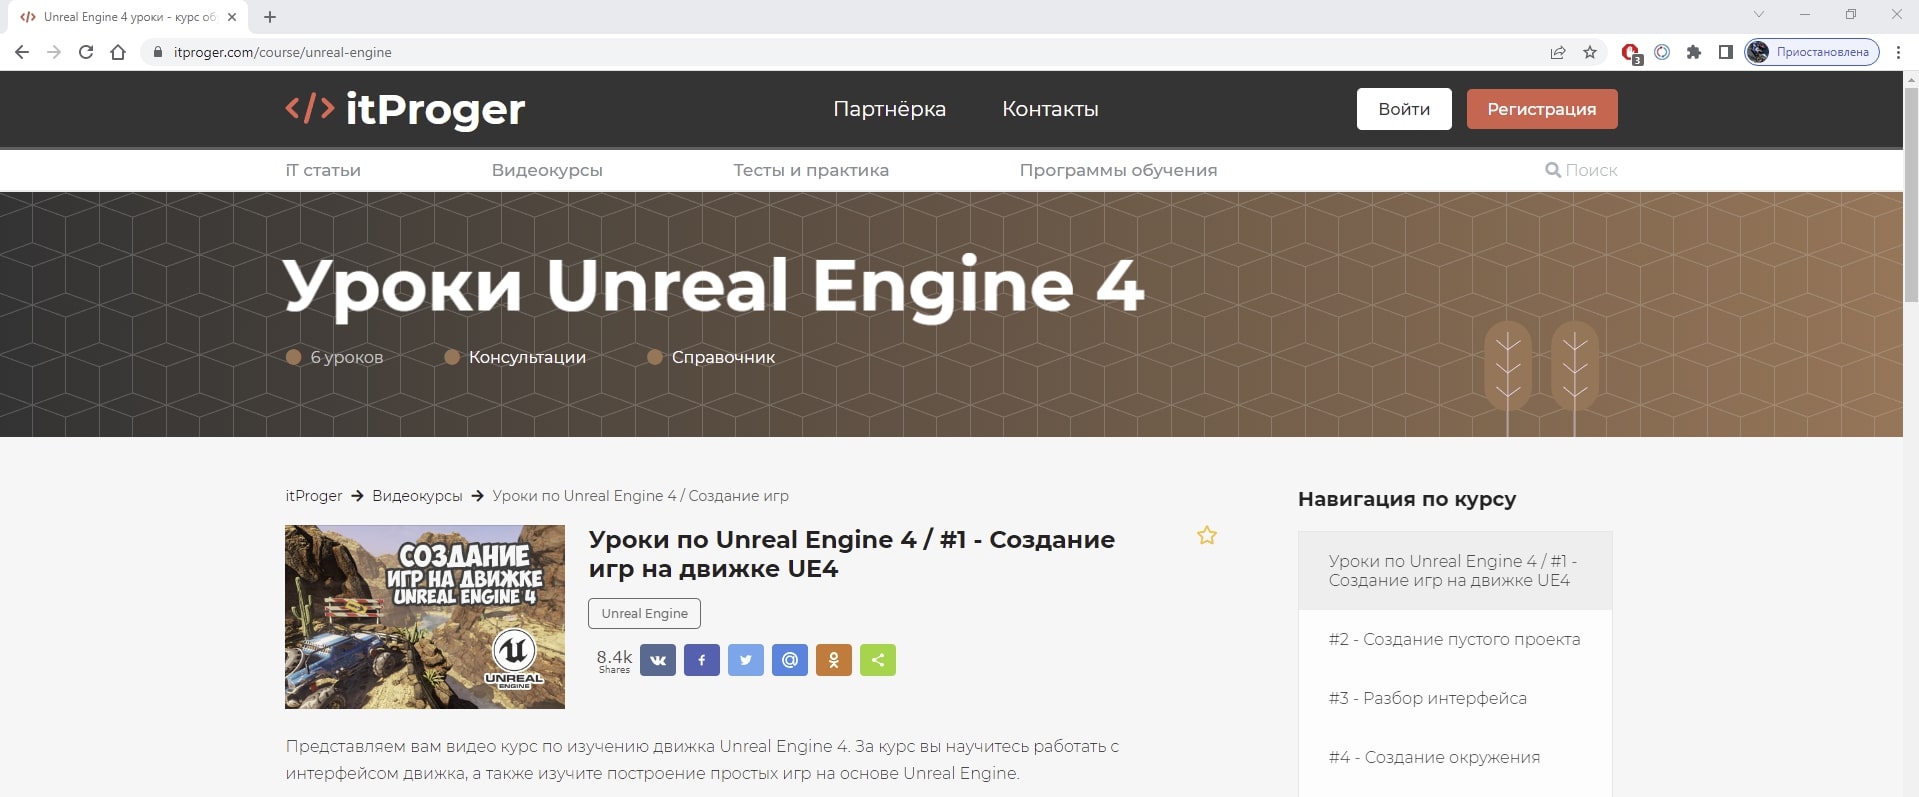Share the lesson via Mail.ru icon

click(x=790, y=660)
